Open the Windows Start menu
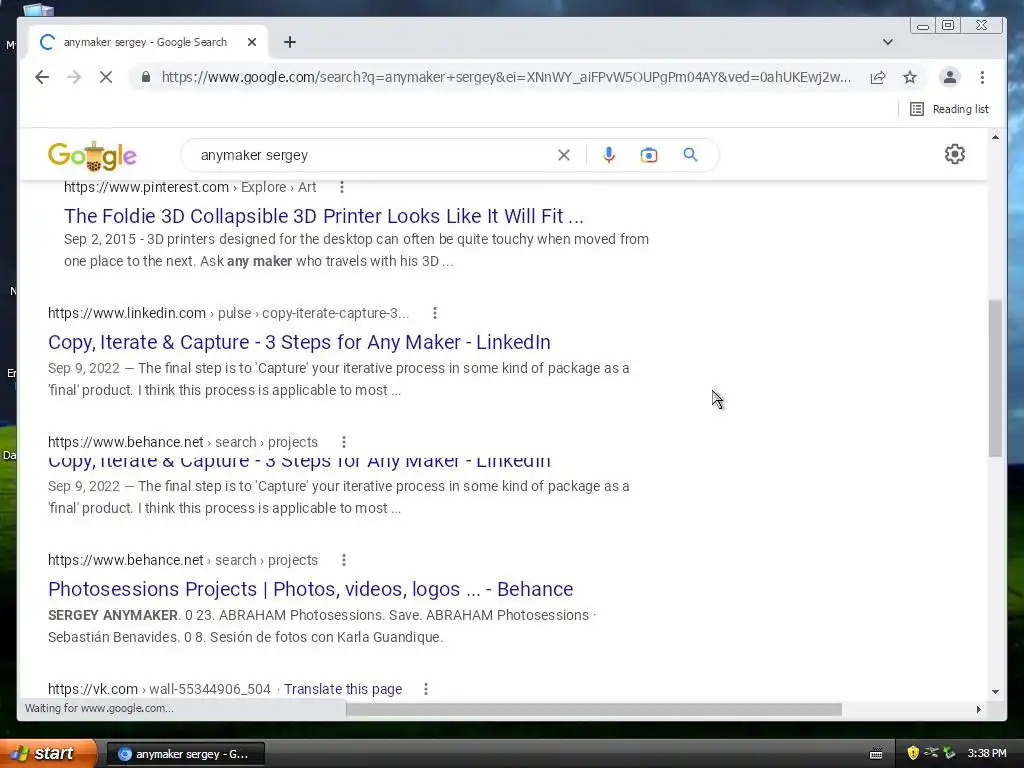This screenshot has width=1024, height=768. pos(48,754)
